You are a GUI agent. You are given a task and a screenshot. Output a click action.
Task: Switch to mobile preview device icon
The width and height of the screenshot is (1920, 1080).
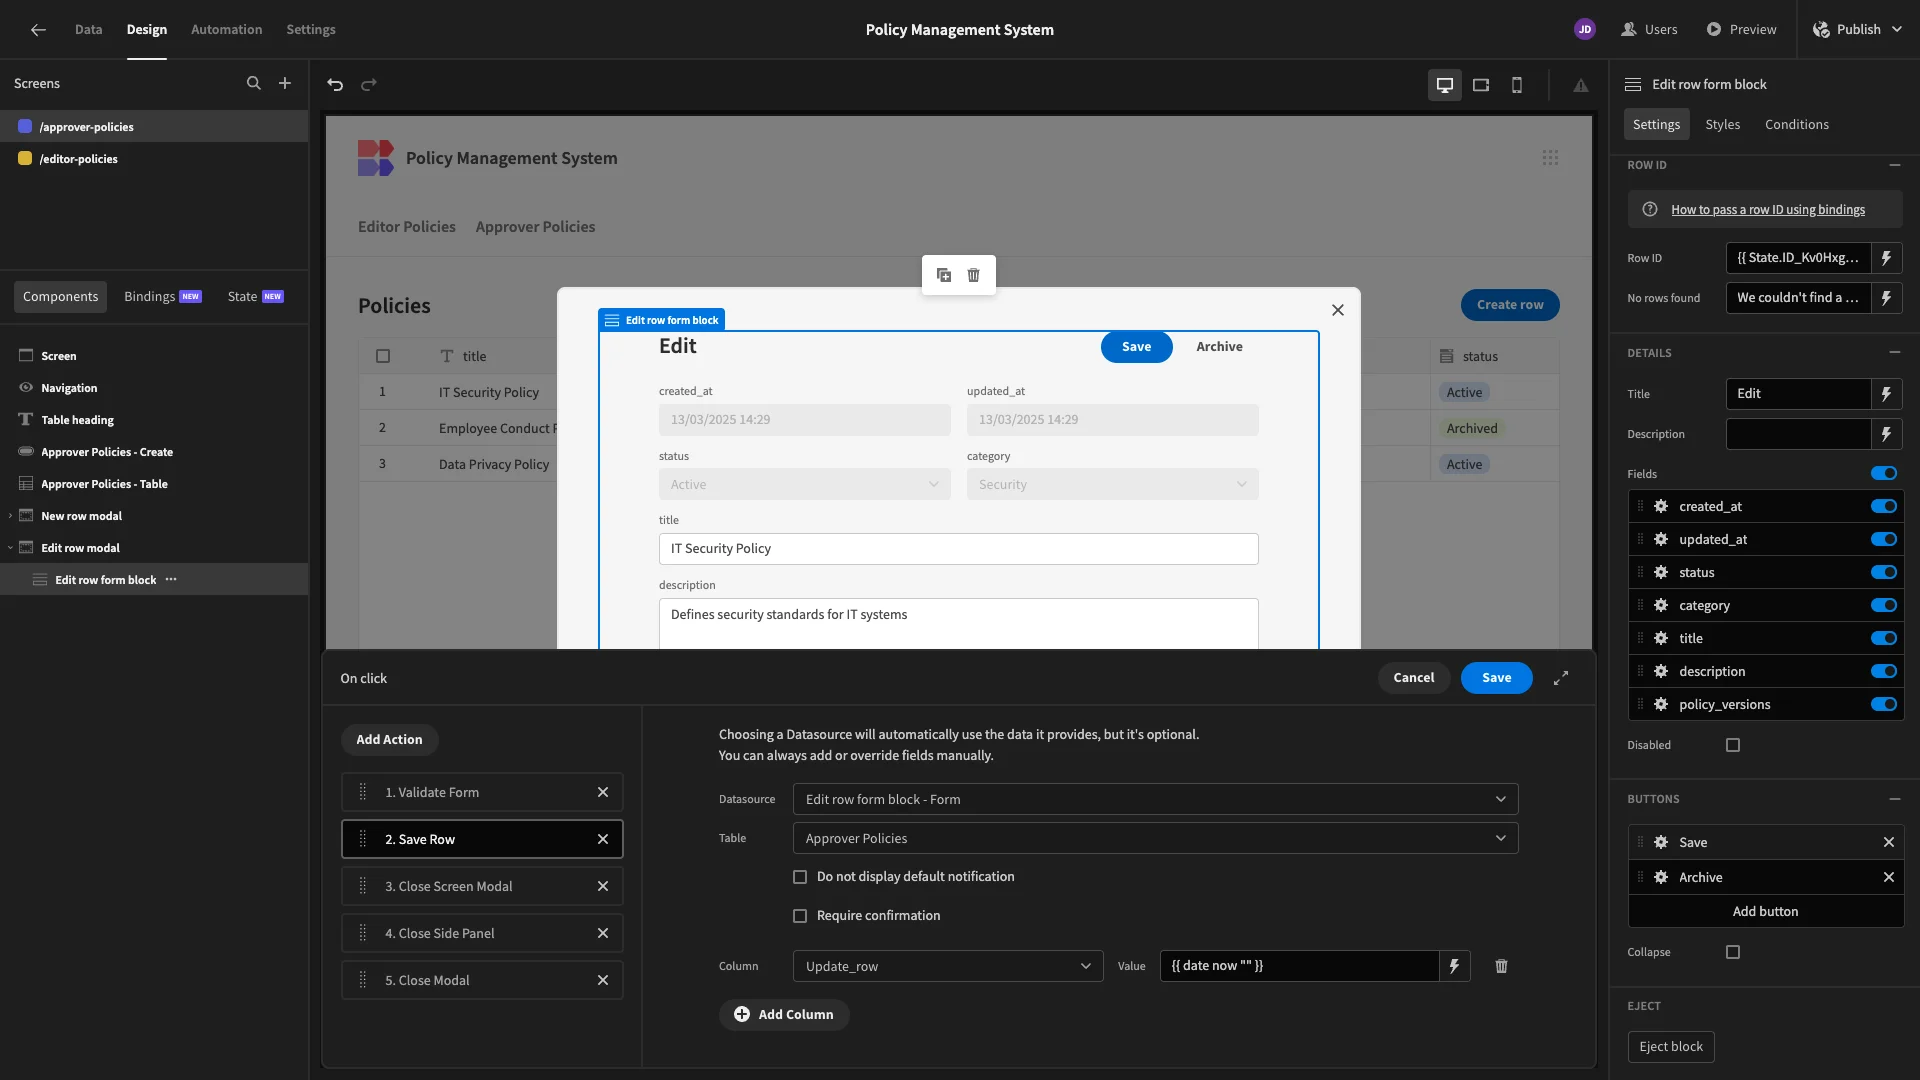(x=1517, y=85)
